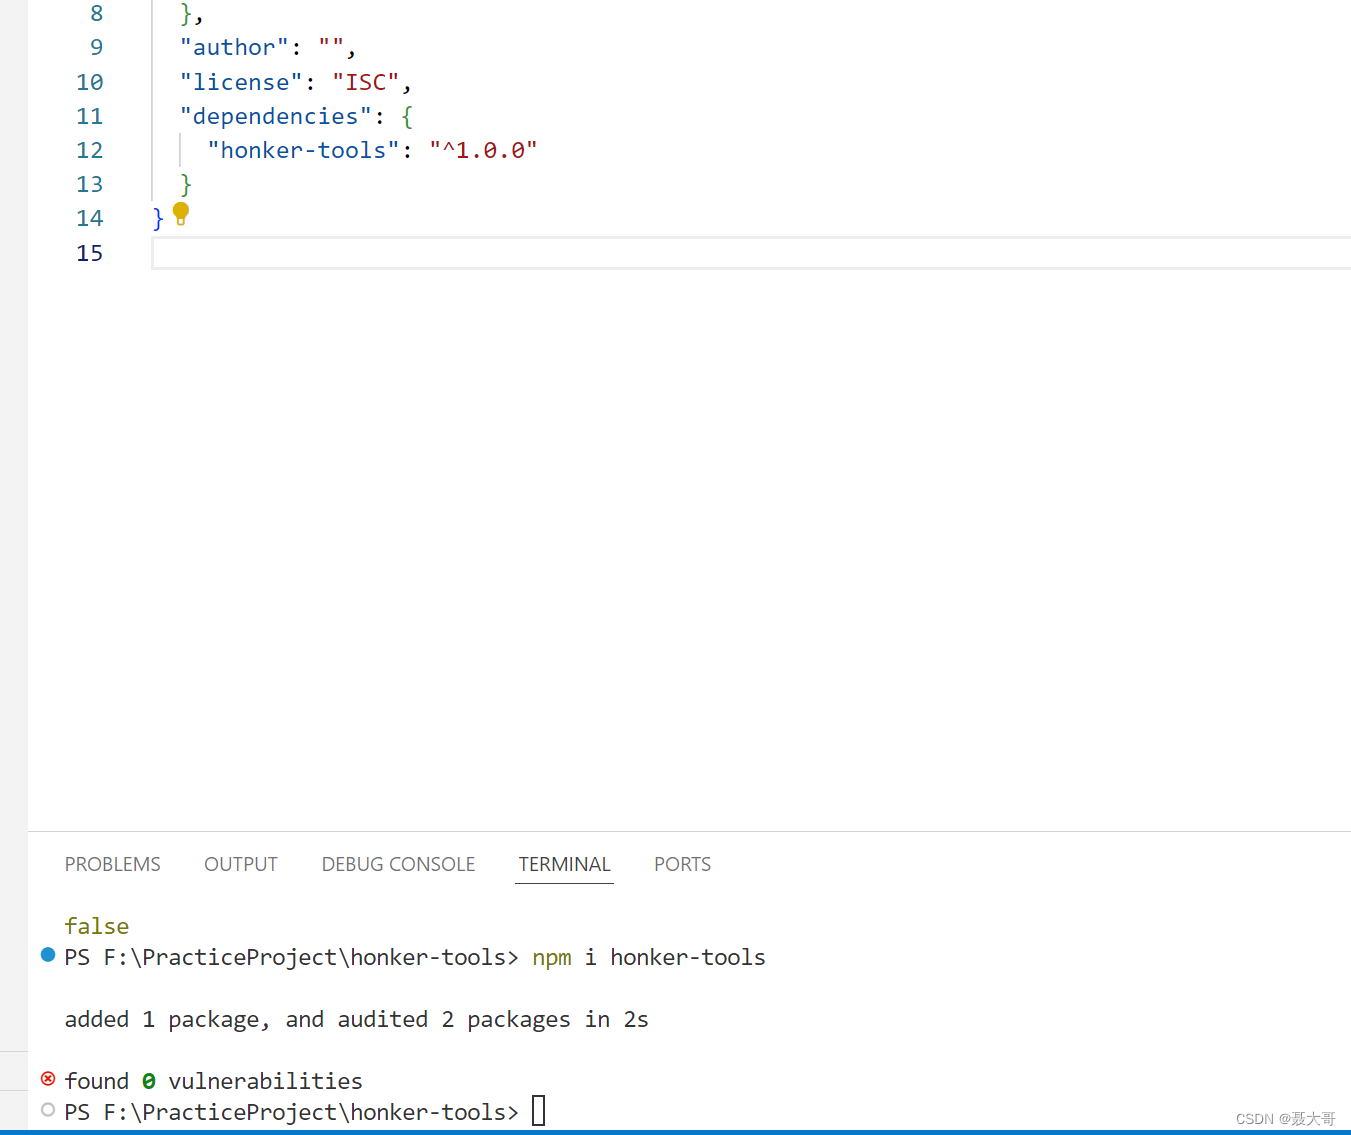Click line number 10 in the gutter
Viewport: 1351px width, 1135px height.
point(90,82)
